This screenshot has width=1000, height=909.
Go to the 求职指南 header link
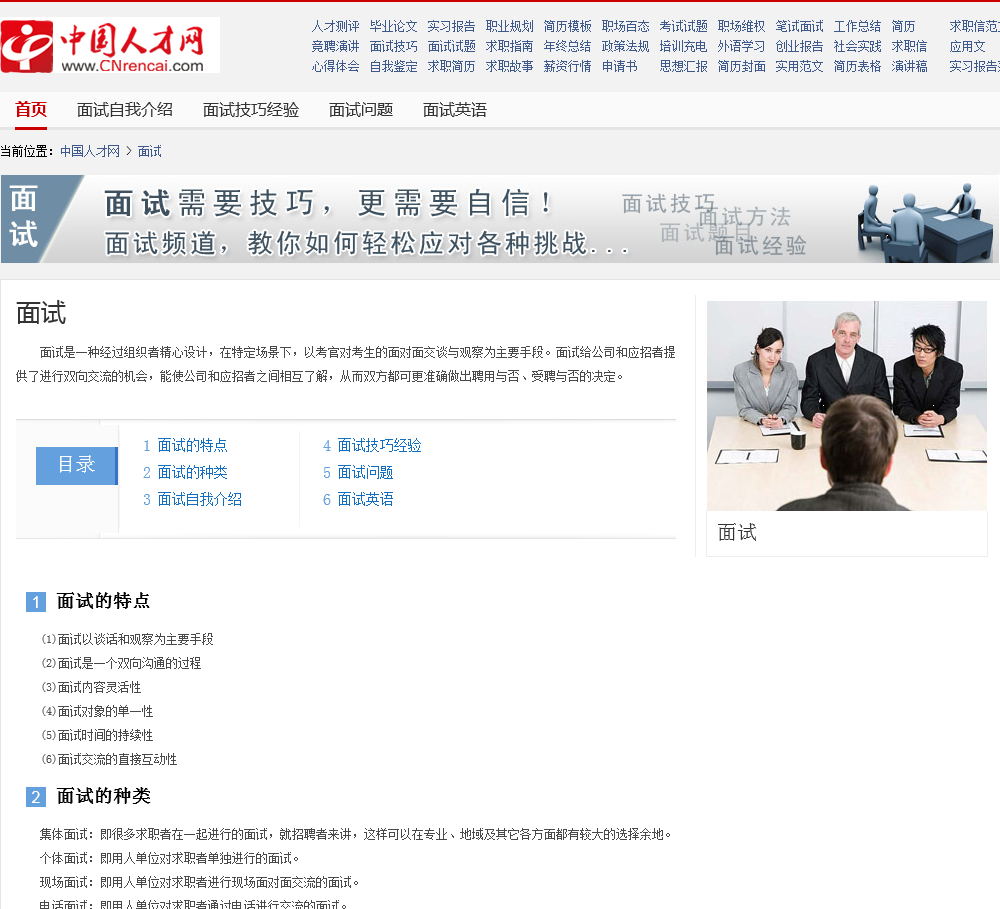510,47
